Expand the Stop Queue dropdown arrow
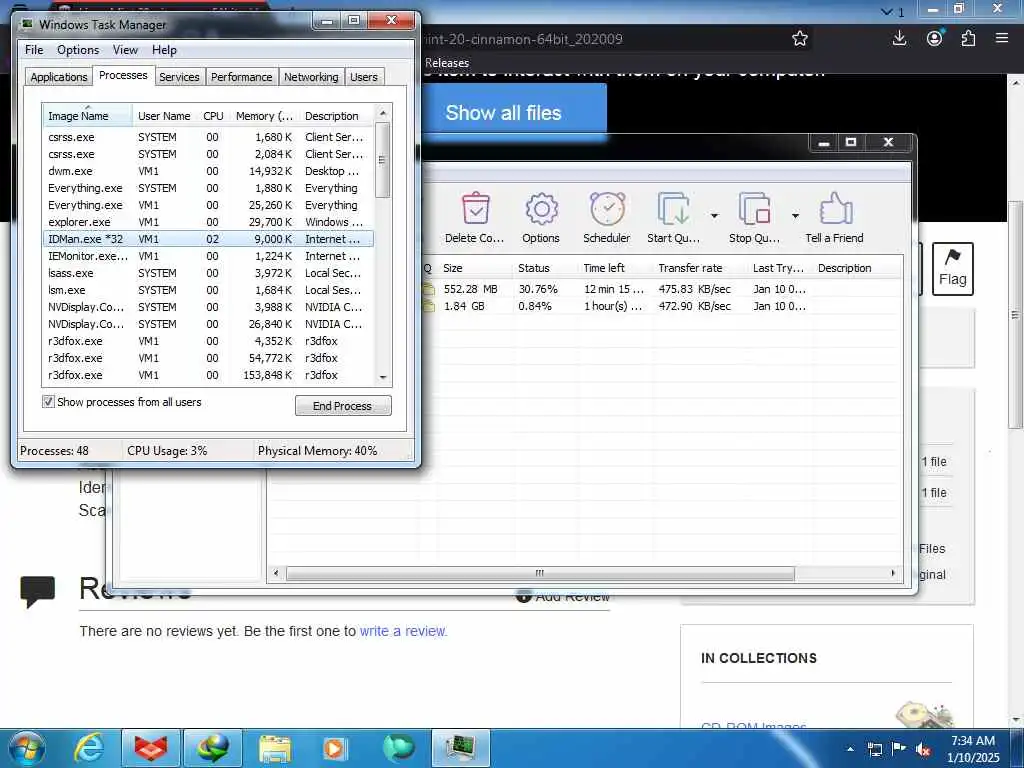 coord(795,216)
